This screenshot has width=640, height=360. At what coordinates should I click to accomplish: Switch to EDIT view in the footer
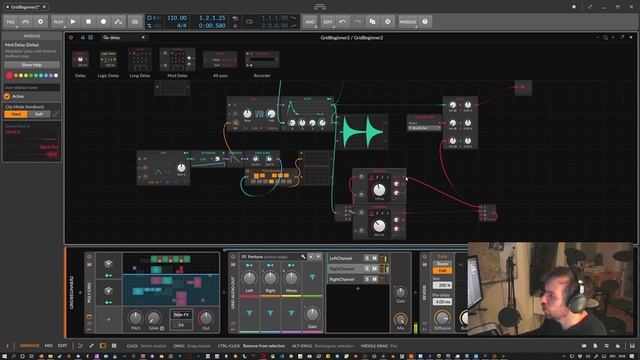pyautogui.click(x=62, y=346)
